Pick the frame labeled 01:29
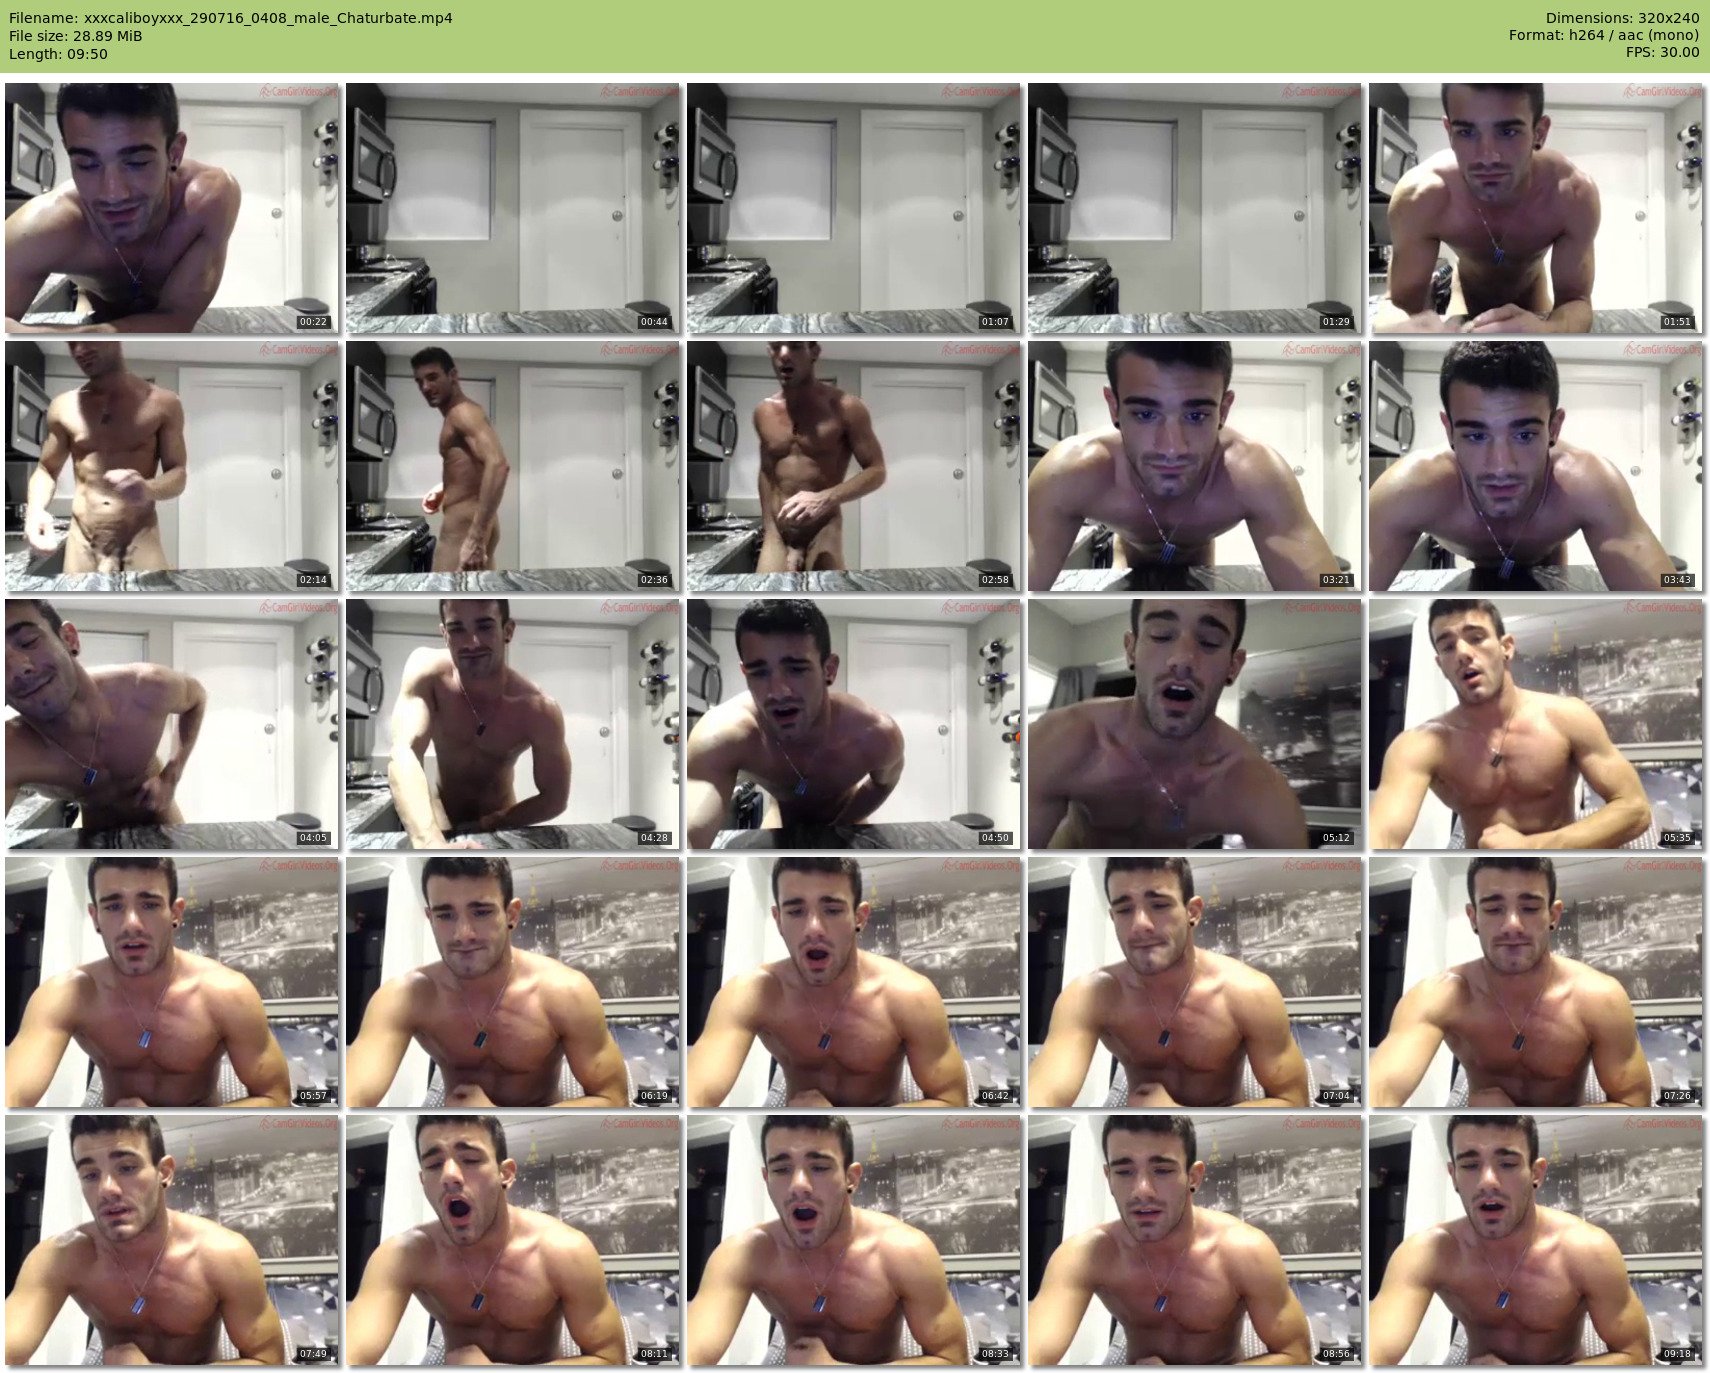The height and width of the screenshot is (1373, 1710). point(1195,208)
